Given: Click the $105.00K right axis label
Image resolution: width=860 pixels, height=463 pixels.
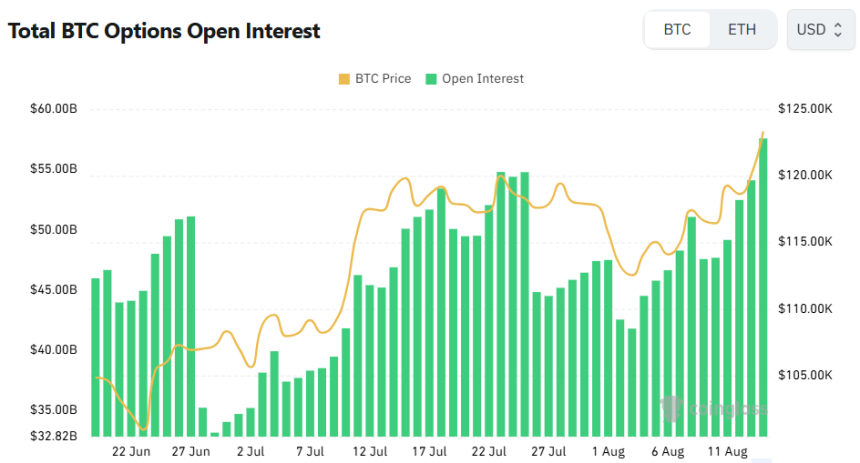Looking at the screenshot, I should point(805,375).
